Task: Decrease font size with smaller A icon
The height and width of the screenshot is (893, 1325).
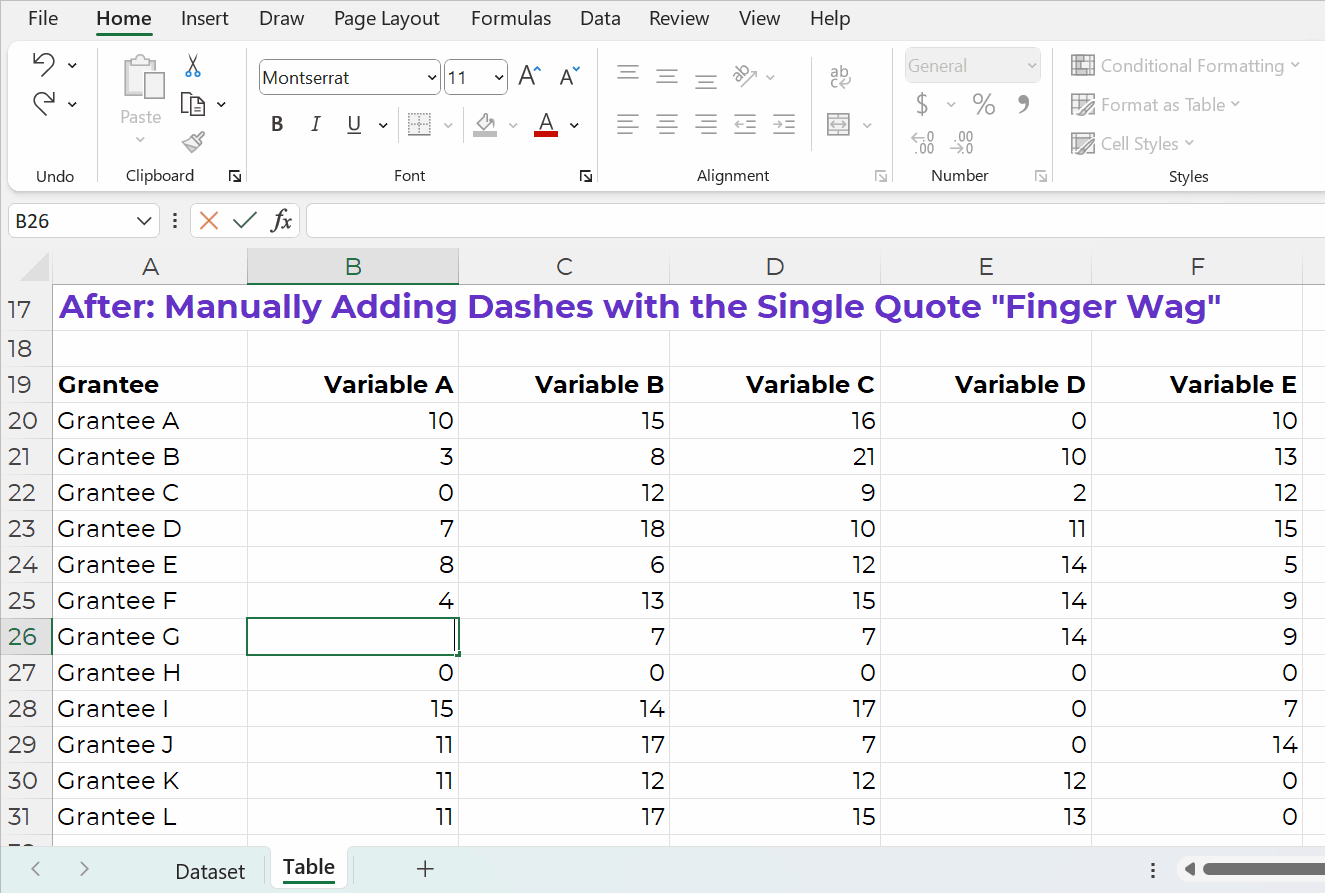Action: tap(569, 77)
